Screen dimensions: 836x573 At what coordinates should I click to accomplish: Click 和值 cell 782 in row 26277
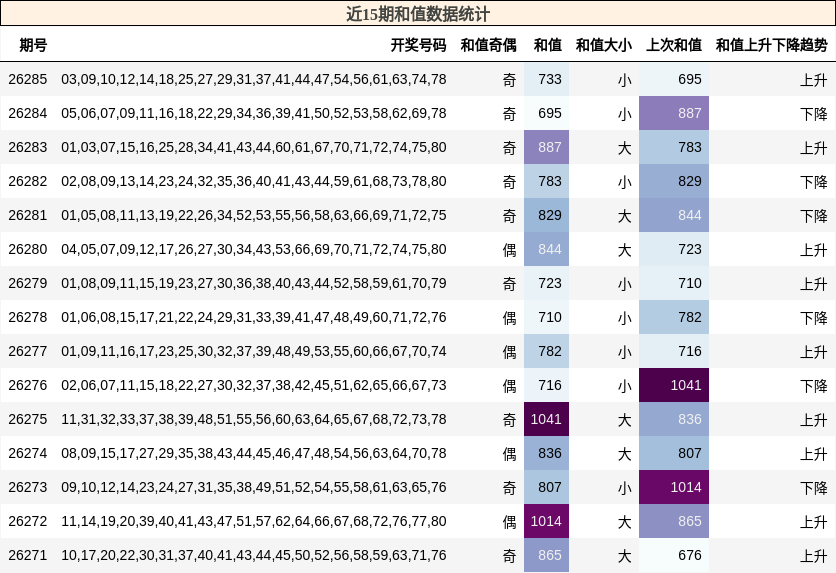click(x=546, y=351)
